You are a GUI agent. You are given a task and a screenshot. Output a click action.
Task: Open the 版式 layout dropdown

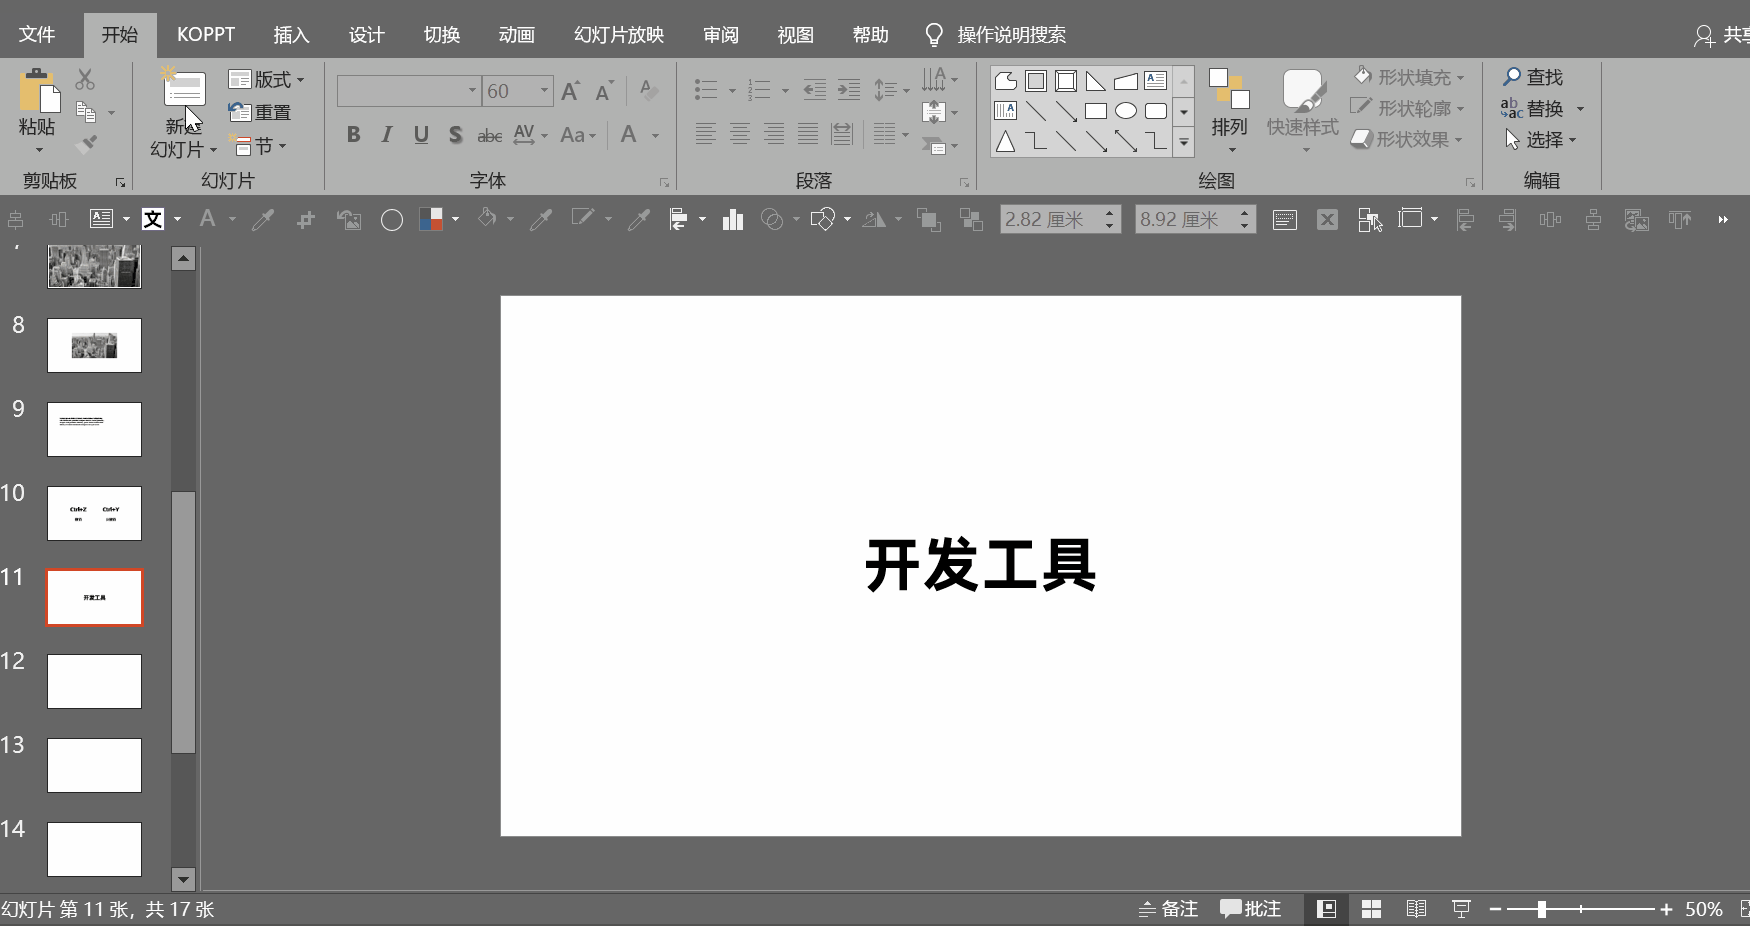point(266,79)
